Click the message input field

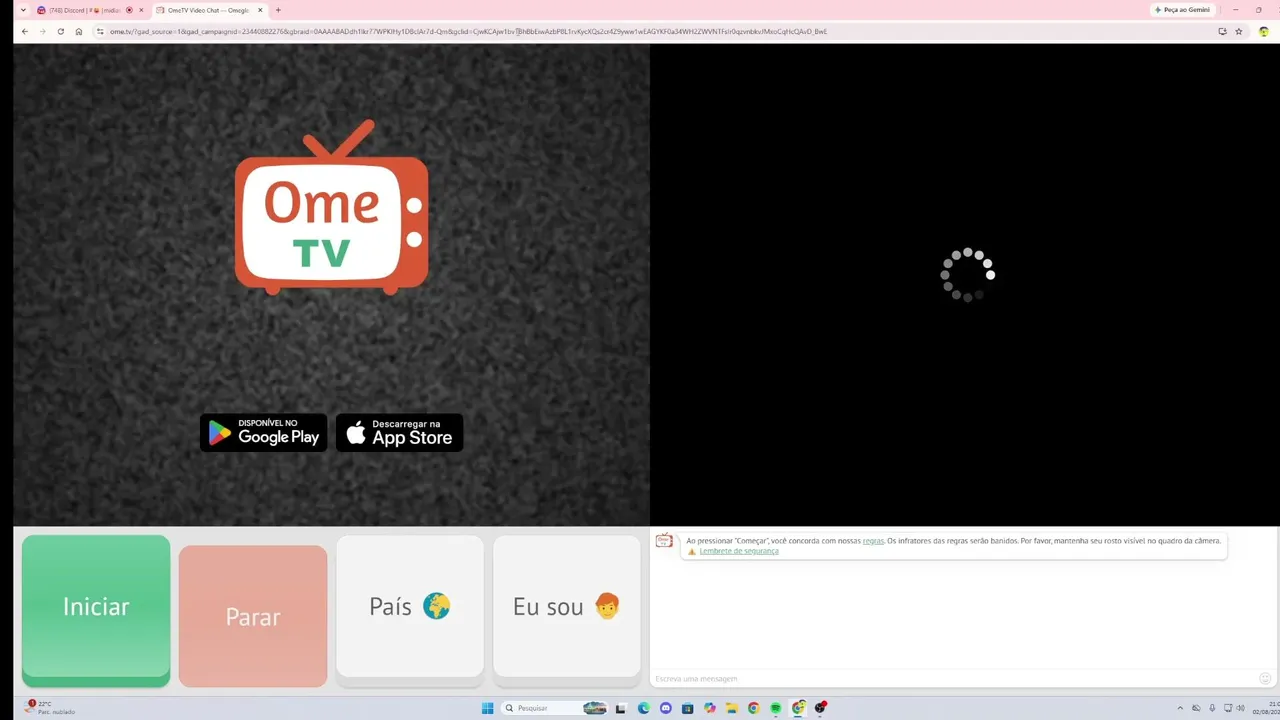[955, 679]
